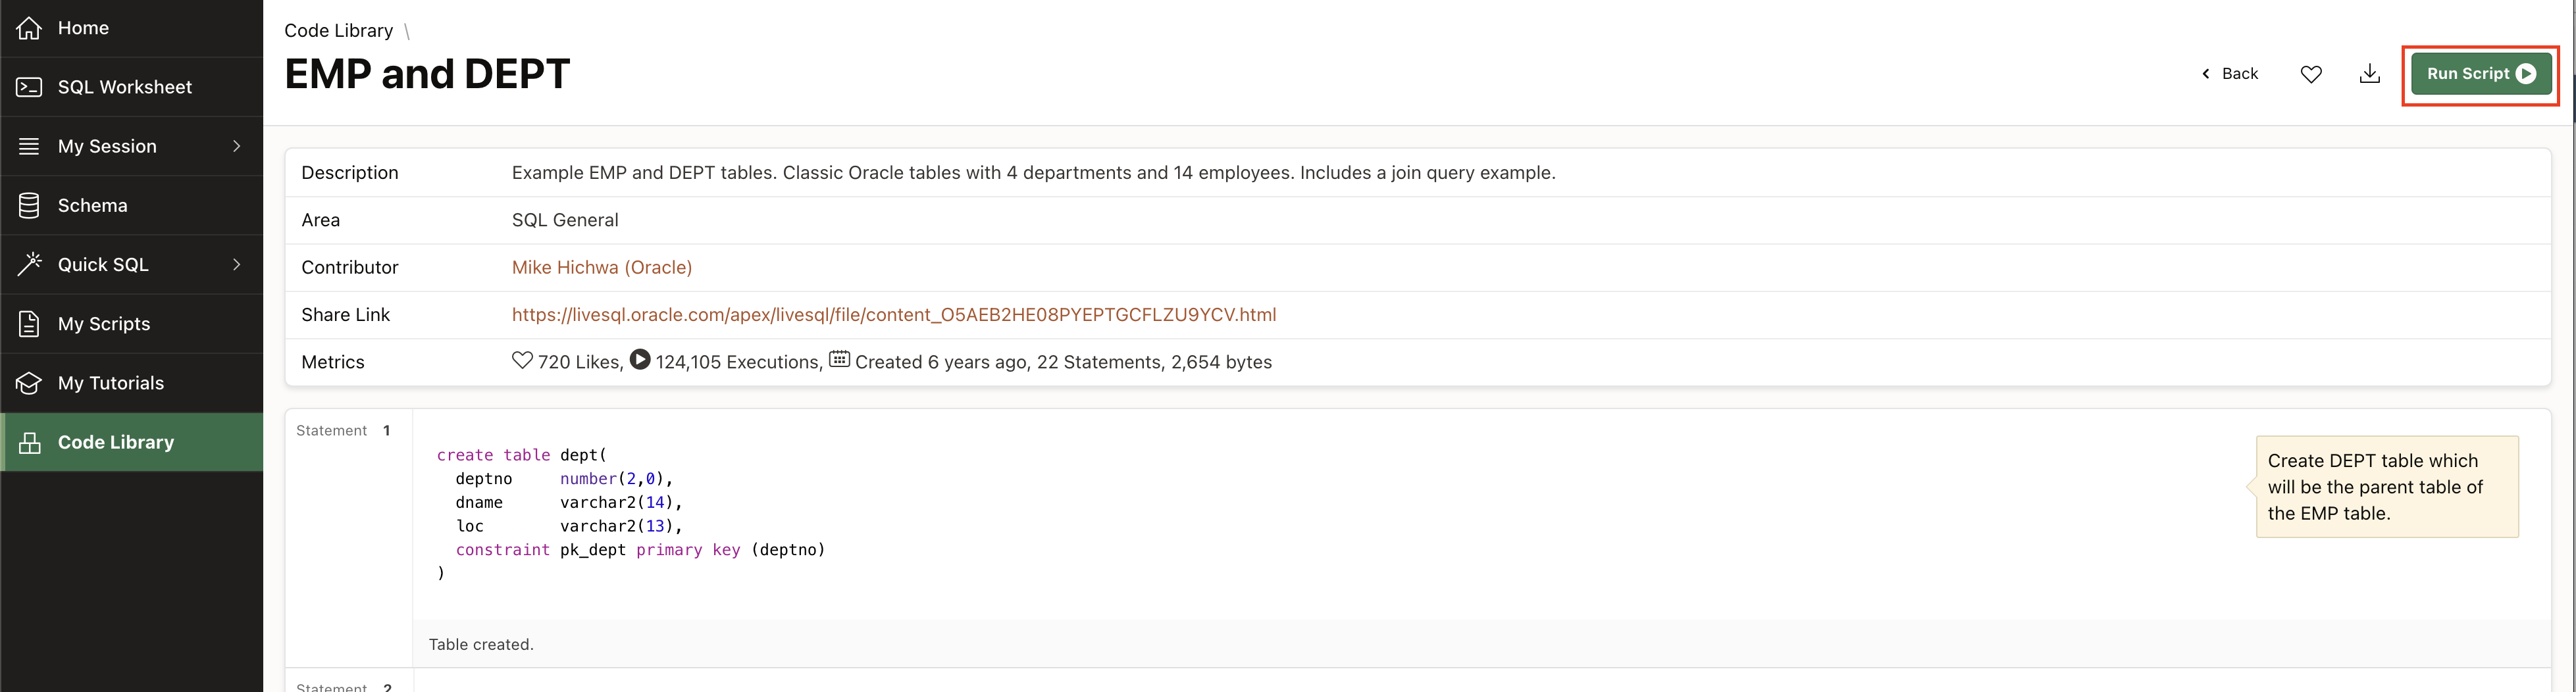Select My Session in the sidebar
Viewport: 2576px width, 692px height.
click(131, 146)
